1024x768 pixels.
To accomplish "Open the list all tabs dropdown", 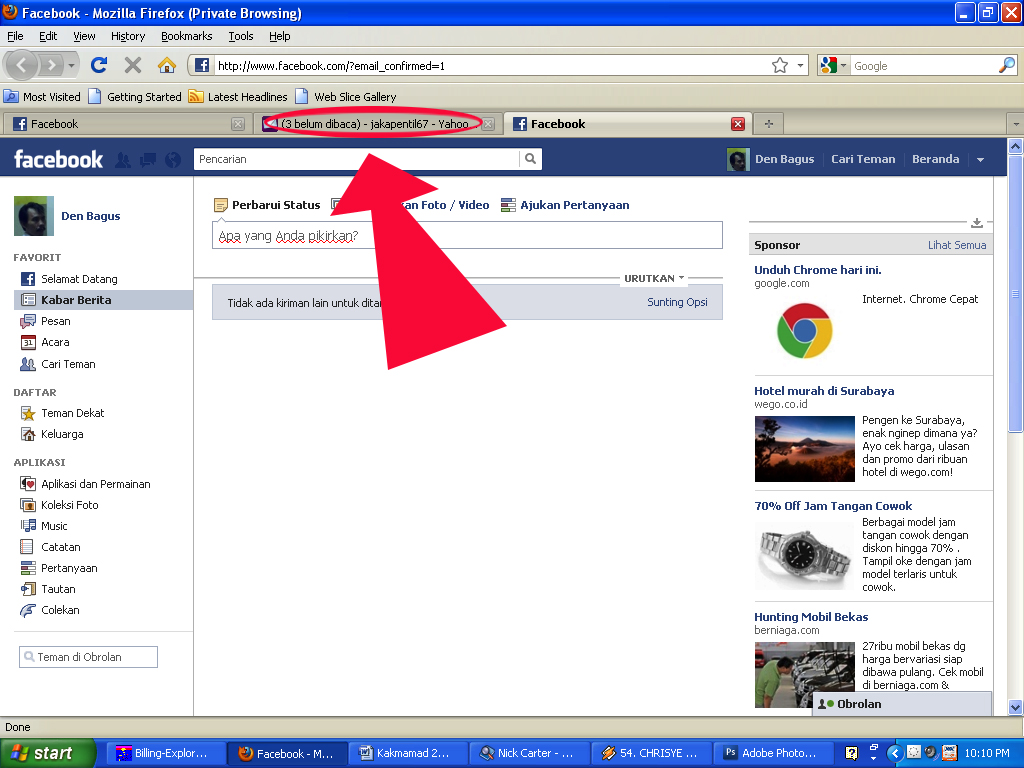I will pos(1016,123).
